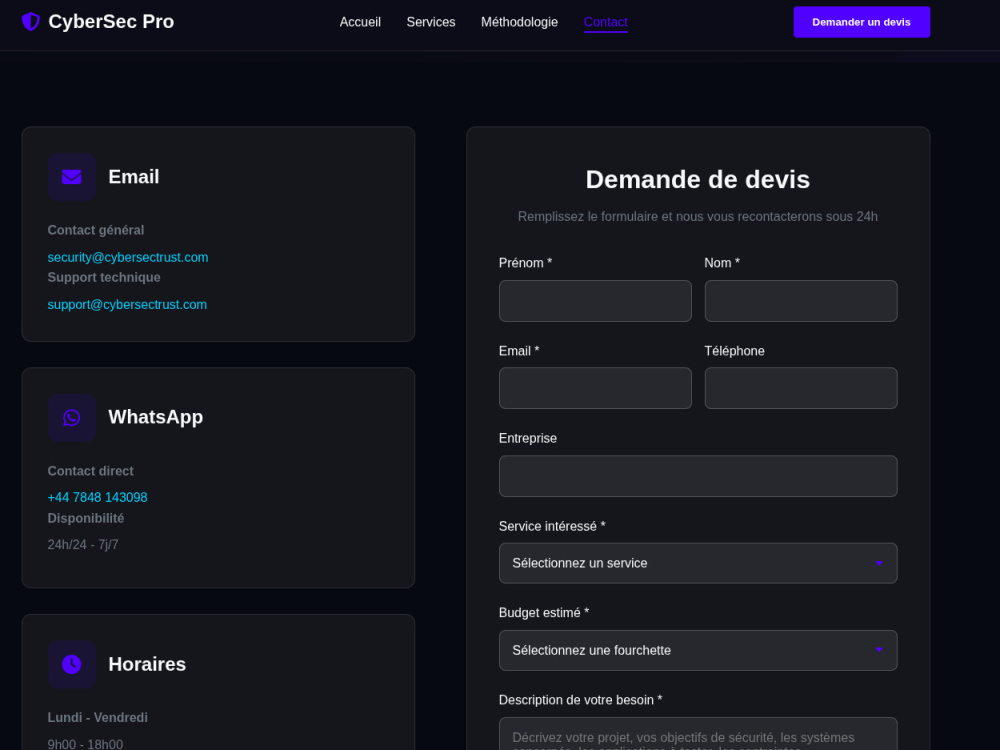Screen dimensions: 1000x750
Task: Focus the Entreprise input field
Action: pos(698,476)
